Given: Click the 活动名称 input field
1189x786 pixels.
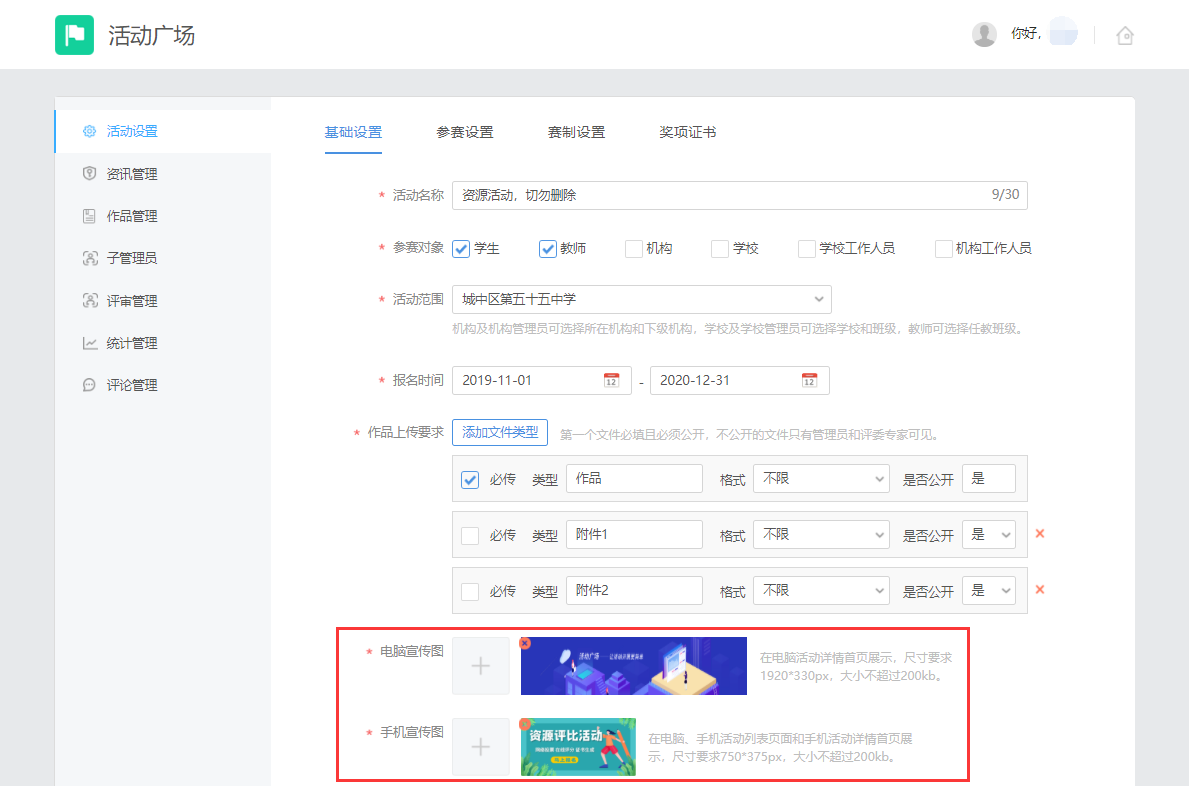Looking at the screenshot, I should tap(715, 195).
